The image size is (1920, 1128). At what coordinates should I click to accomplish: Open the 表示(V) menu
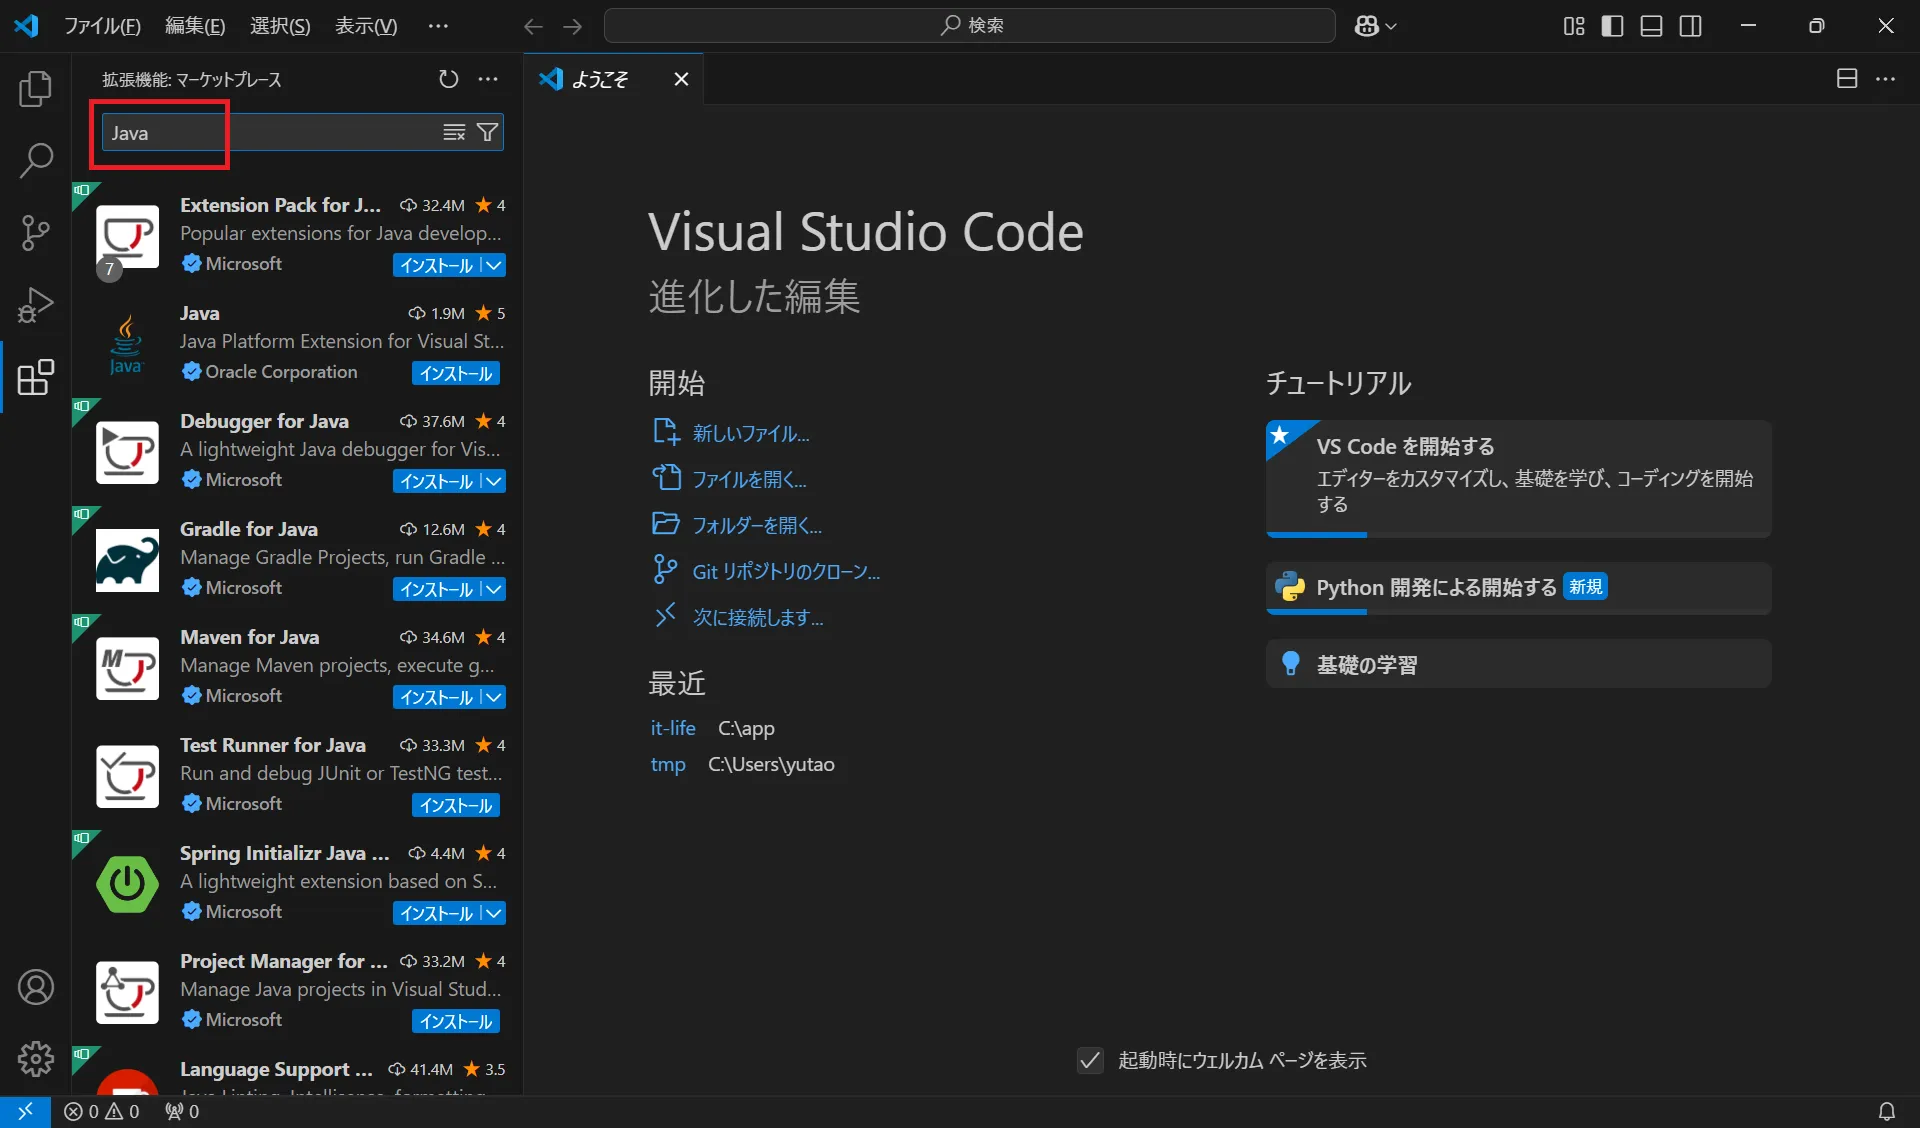[x=366, y=26]
